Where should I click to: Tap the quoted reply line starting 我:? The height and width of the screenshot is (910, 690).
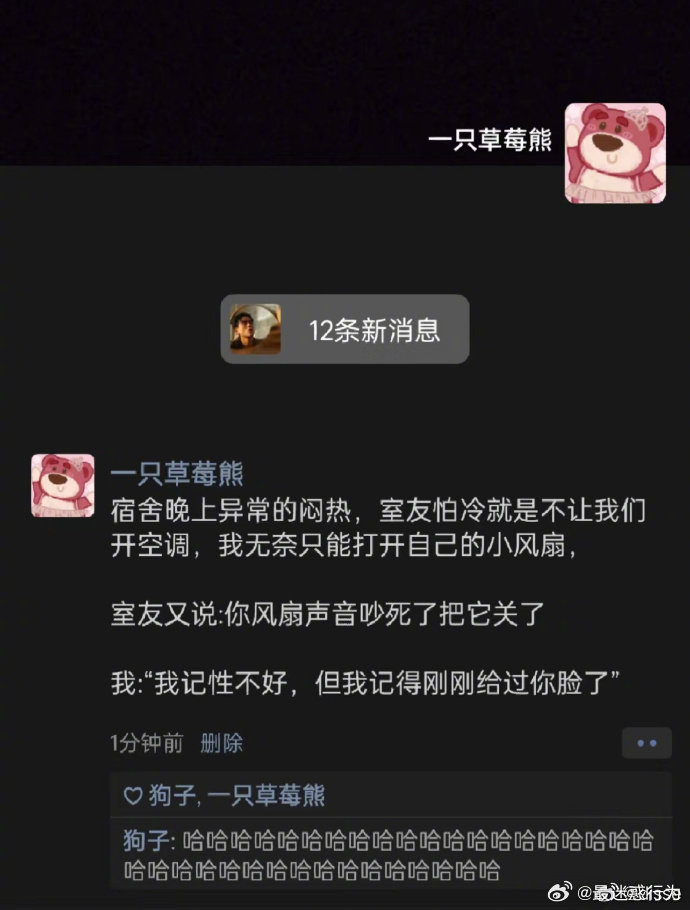tap(365, 682)
